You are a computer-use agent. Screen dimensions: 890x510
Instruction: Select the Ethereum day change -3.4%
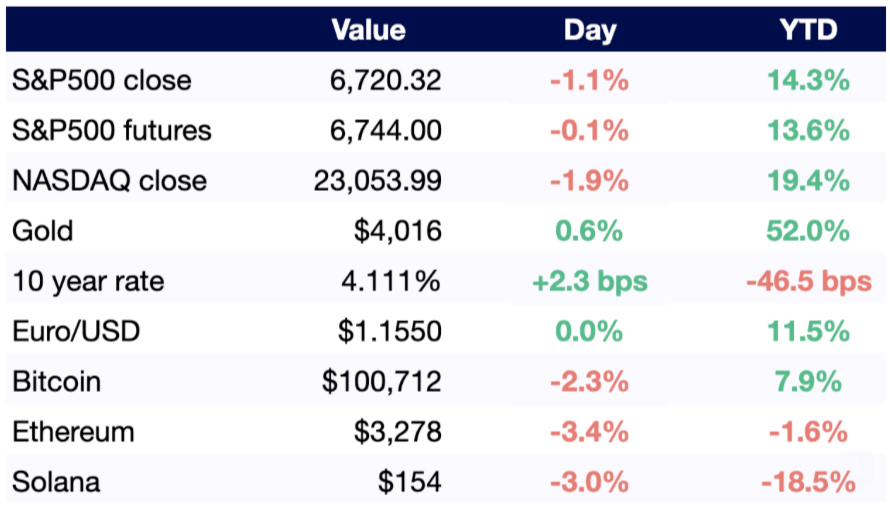pos(590,432)
